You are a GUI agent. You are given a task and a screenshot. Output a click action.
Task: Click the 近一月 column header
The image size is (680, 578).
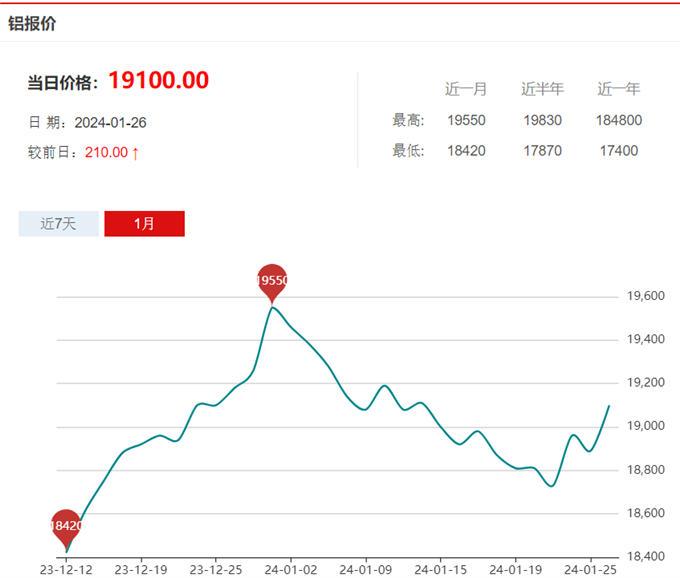(x=466, y=89)
